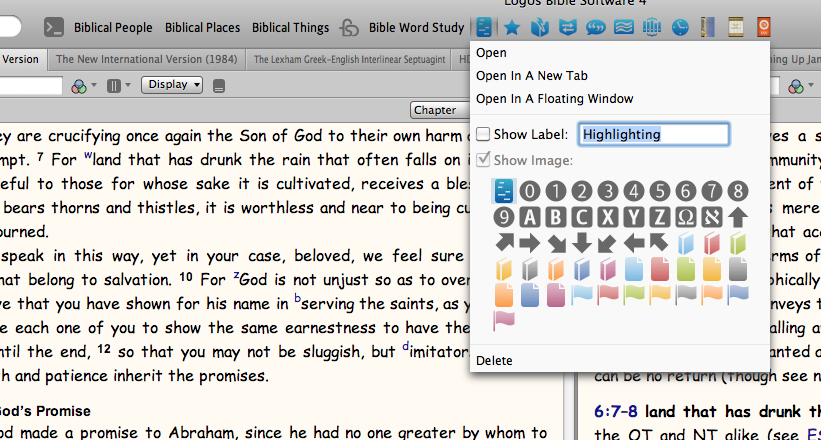
Task: Select the circled 9 image
Action: click(x=504, y=217)
